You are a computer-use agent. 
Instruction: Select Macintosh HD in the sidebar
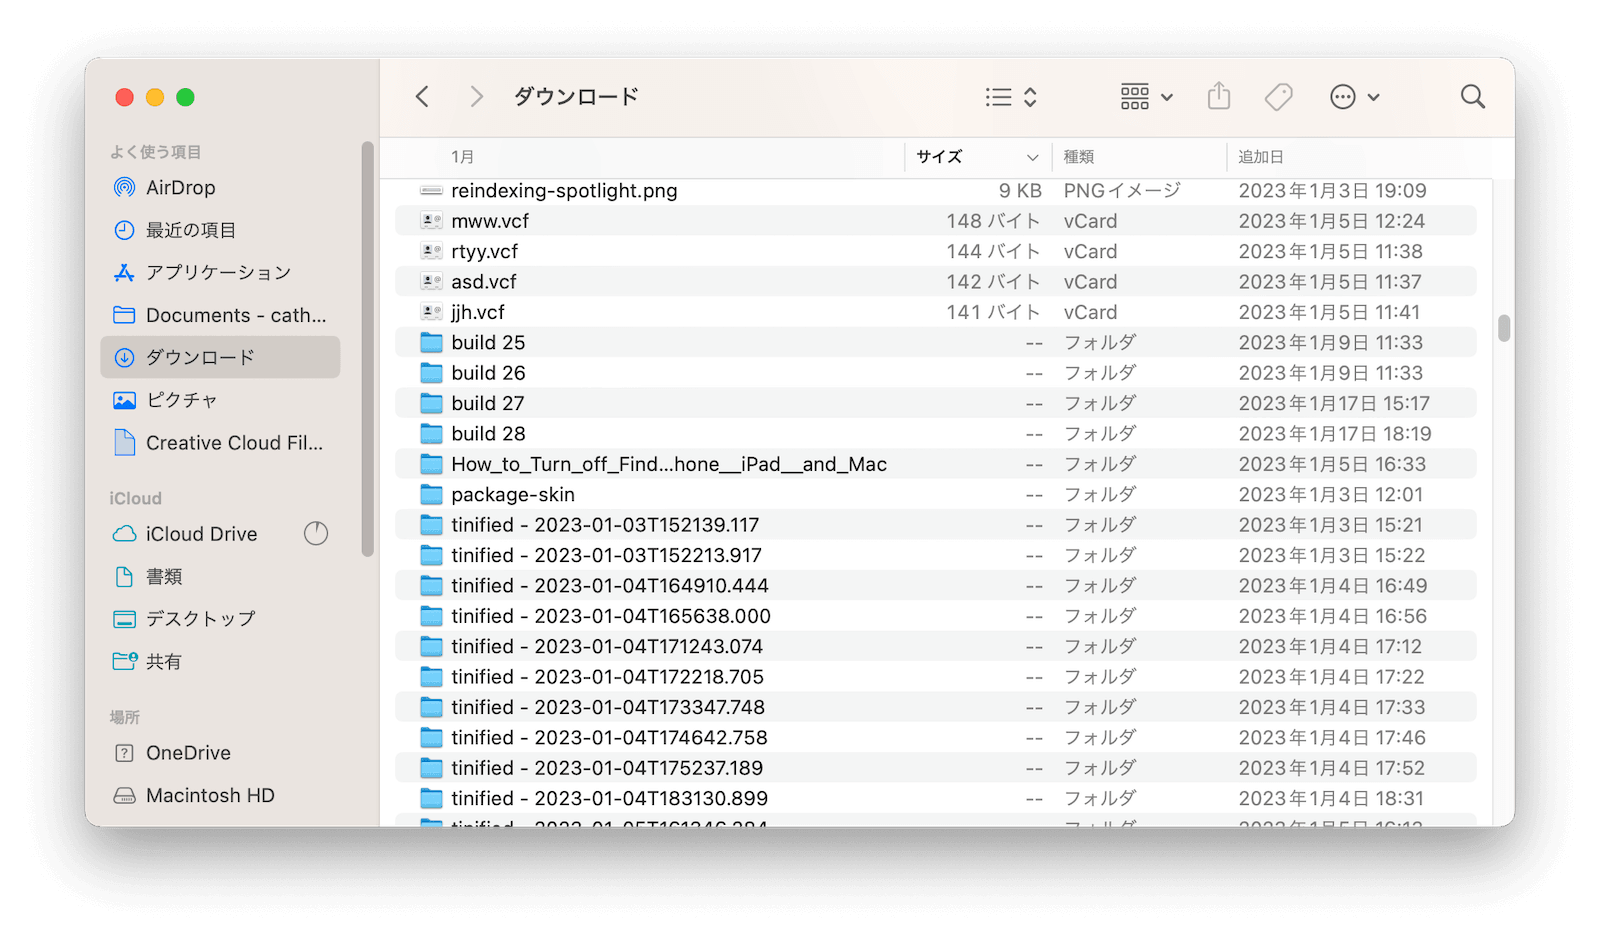tap(220, 796)
